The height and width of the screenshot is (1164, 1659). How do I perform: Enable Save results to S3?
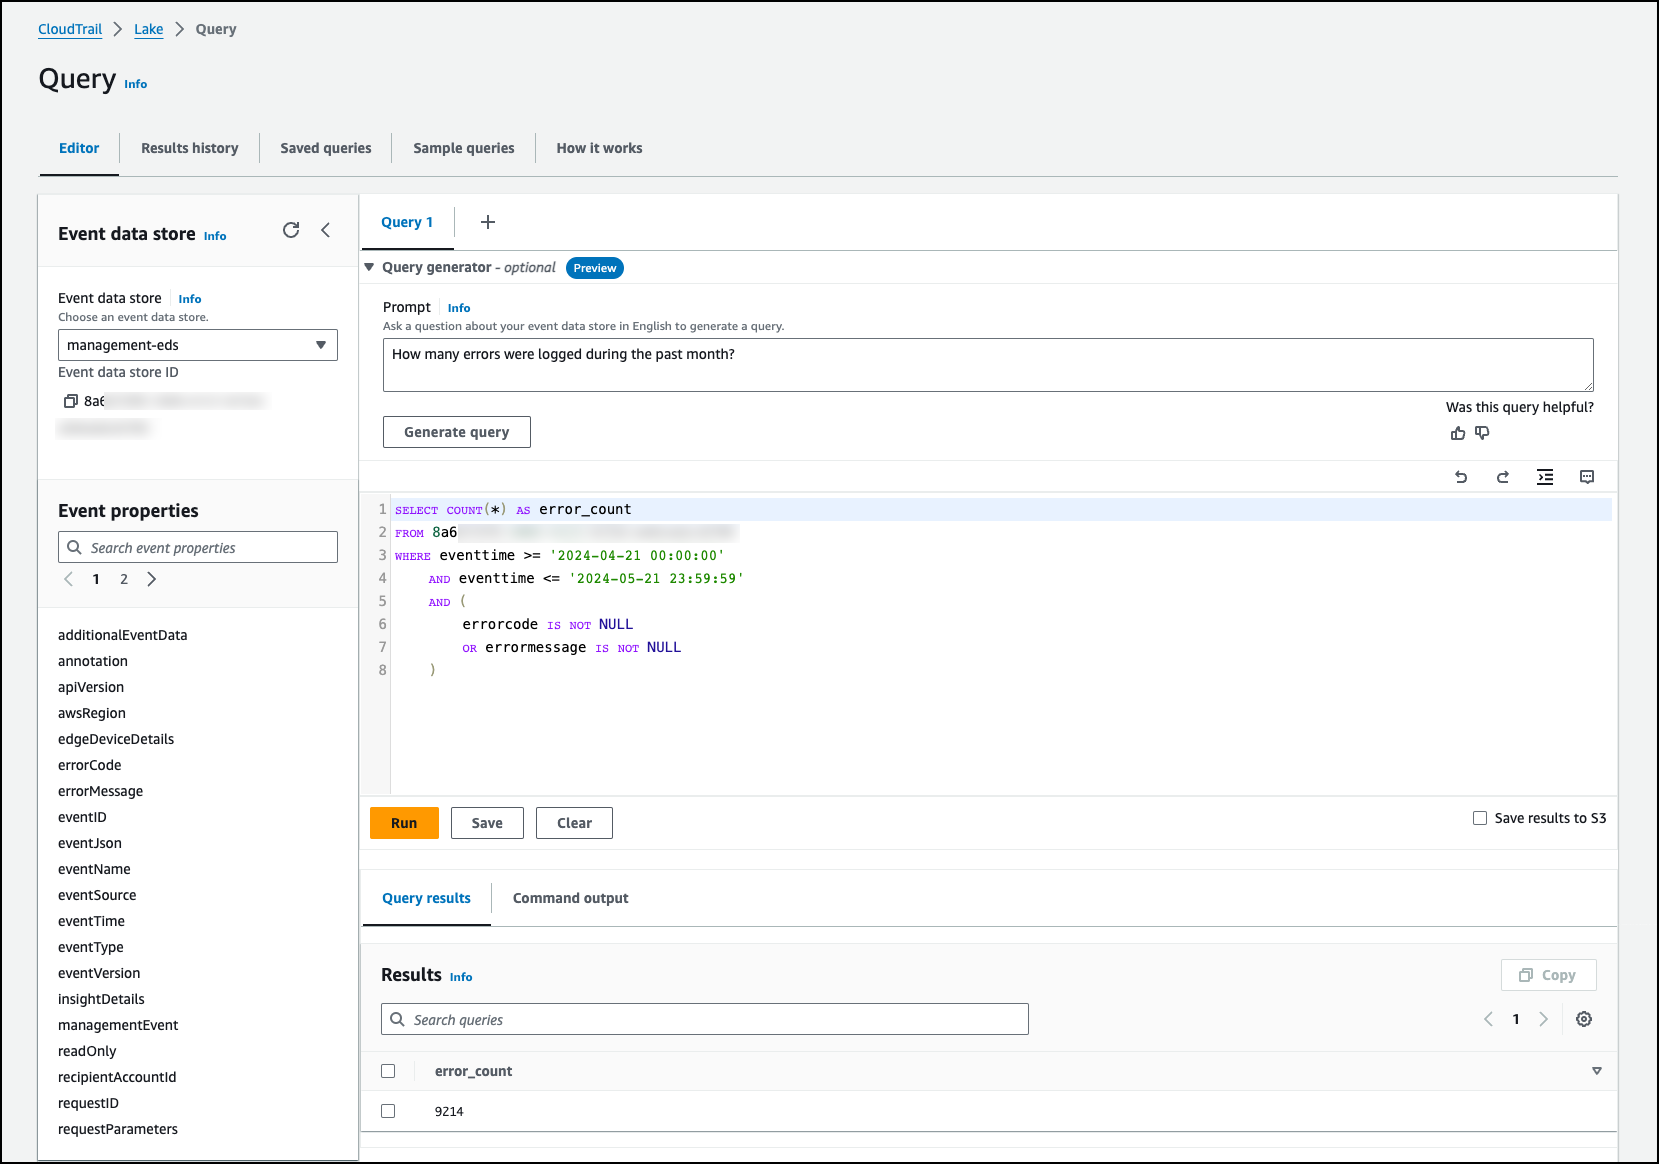click(x=1479, y=817)
